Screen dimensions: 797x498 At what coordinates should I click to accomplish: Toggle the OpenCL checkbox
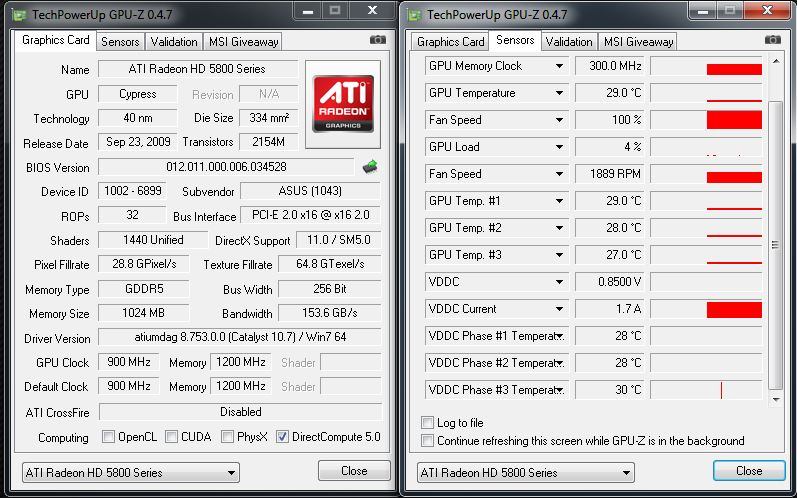108,437
